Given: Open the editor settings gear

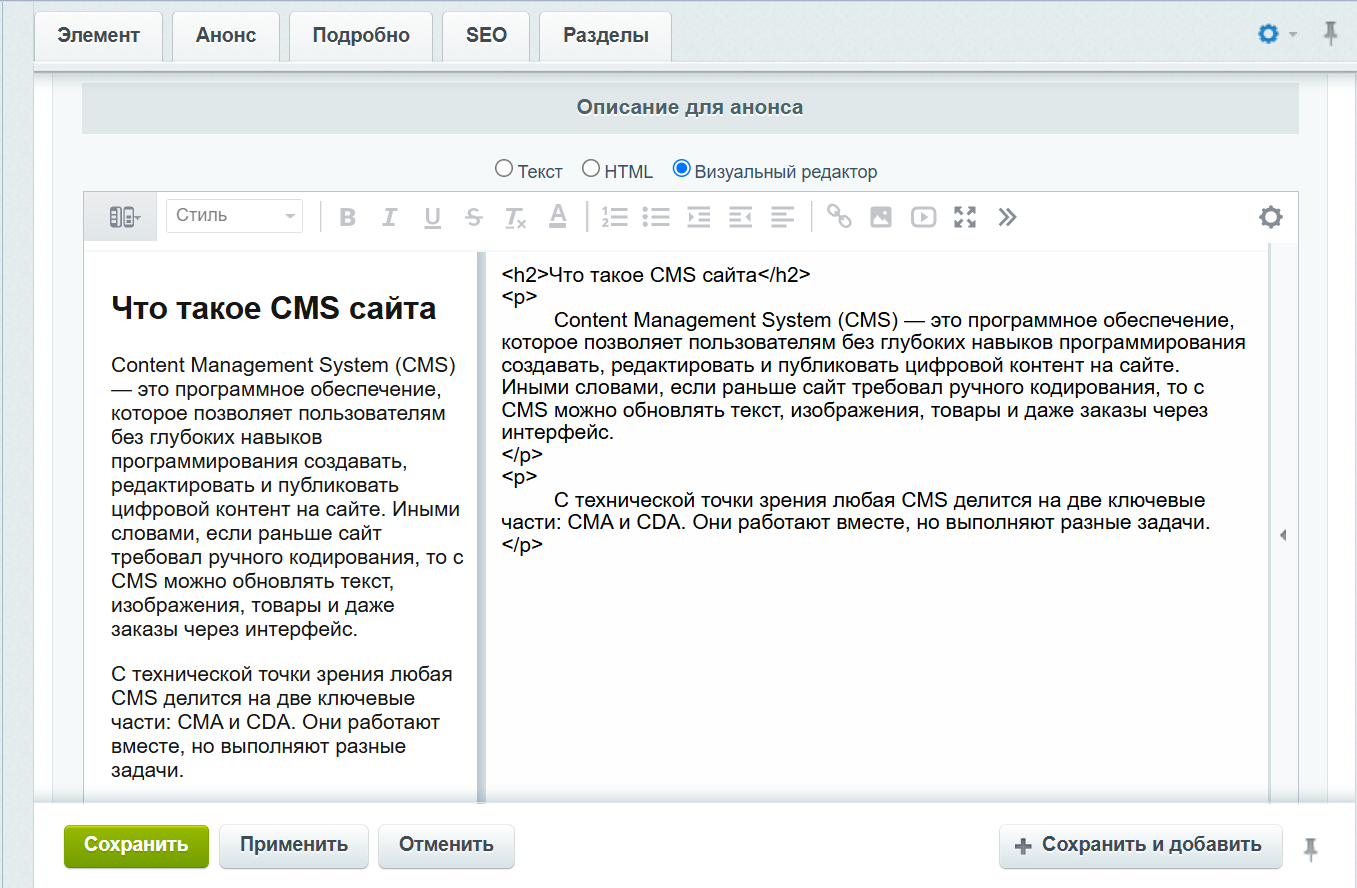Looking at the screenshot, I should pyautogui.click(x=1271, y=217).
